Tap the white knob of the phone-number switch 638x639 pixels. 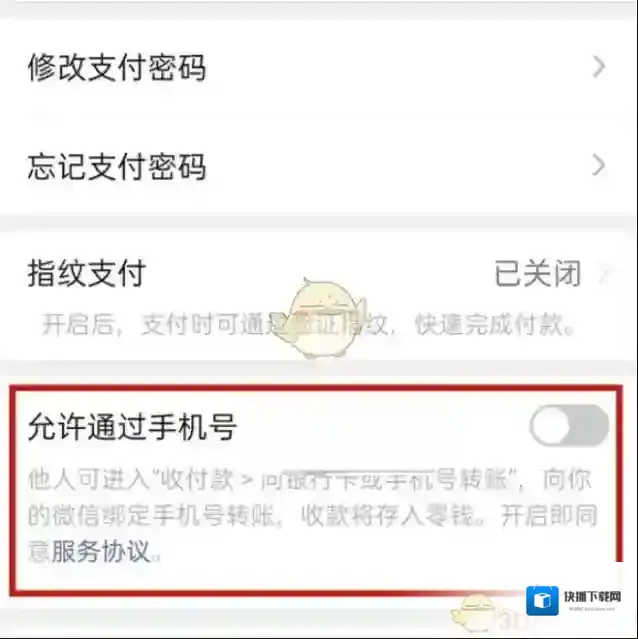pyautogui.click(x=550, y=425)
